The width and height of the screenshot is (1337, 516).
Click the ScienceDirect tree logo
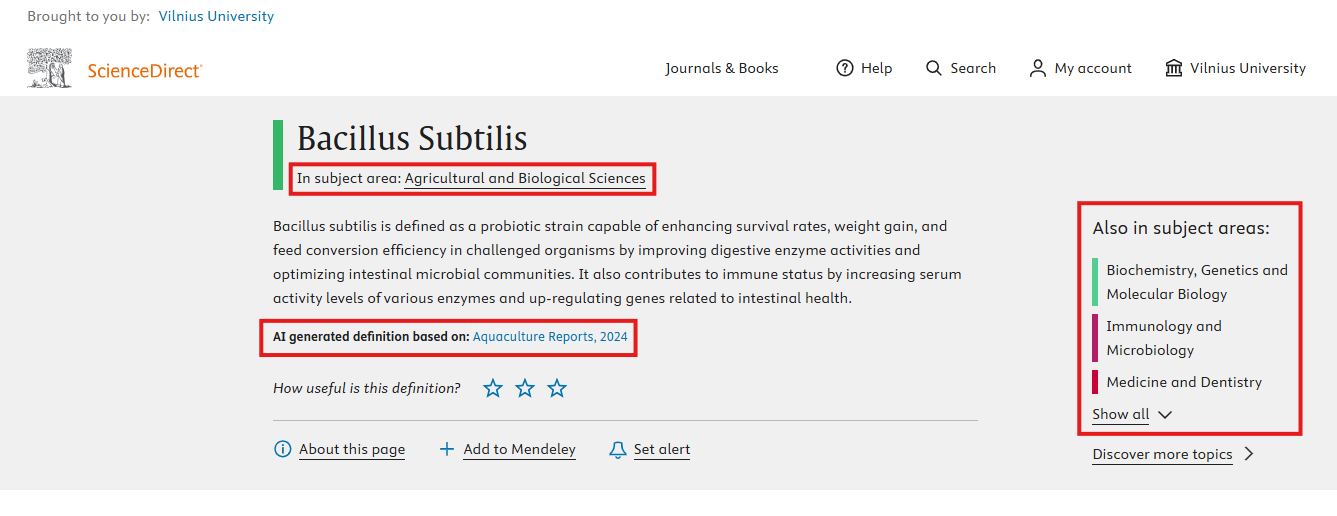pyautogui.click(x=49, y=68)
